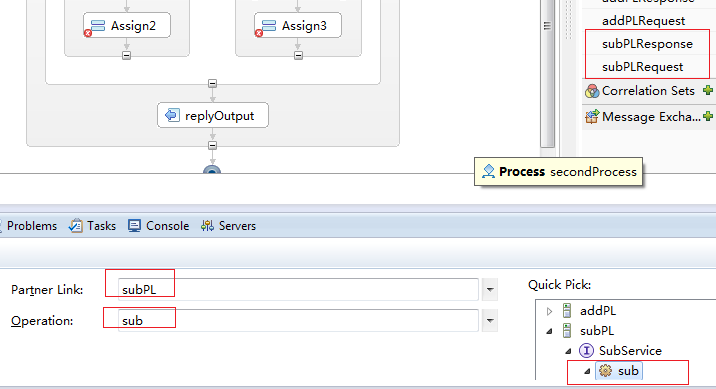Click the Assign2 activity icon
The width and height of the screenshot is (716, 389).
coord(98,26)
